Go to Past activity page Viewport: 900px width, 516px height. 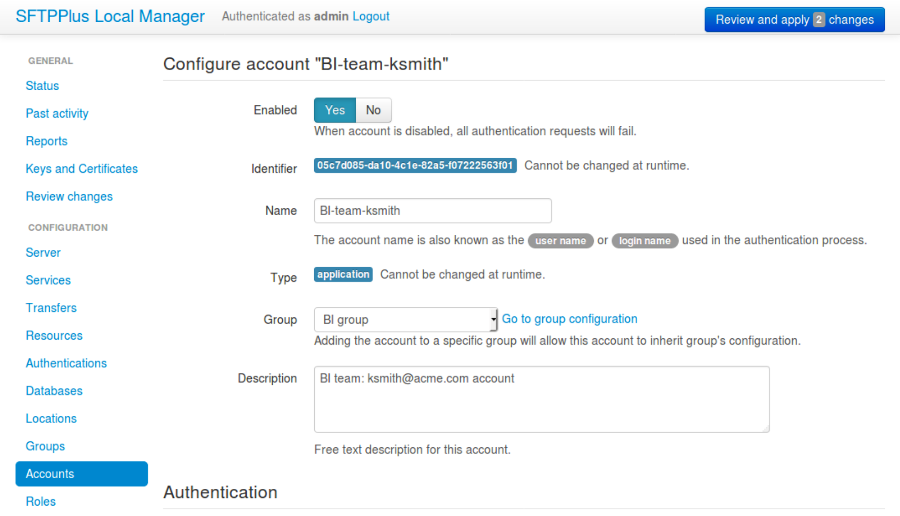click(57, 114)
